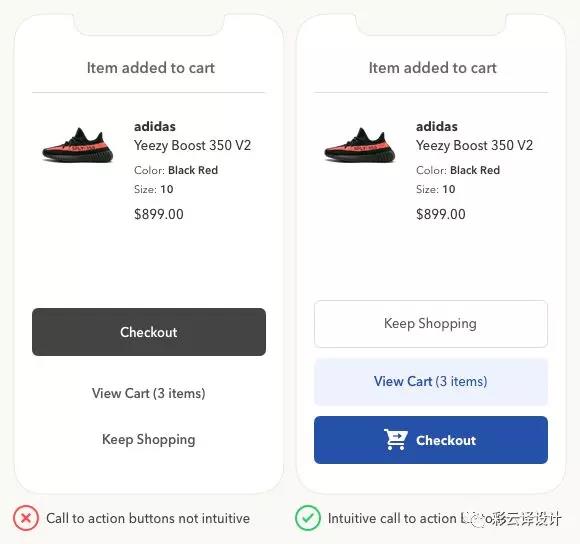
Task: Click the dark Checkout button on left phone
Action: 149,332
